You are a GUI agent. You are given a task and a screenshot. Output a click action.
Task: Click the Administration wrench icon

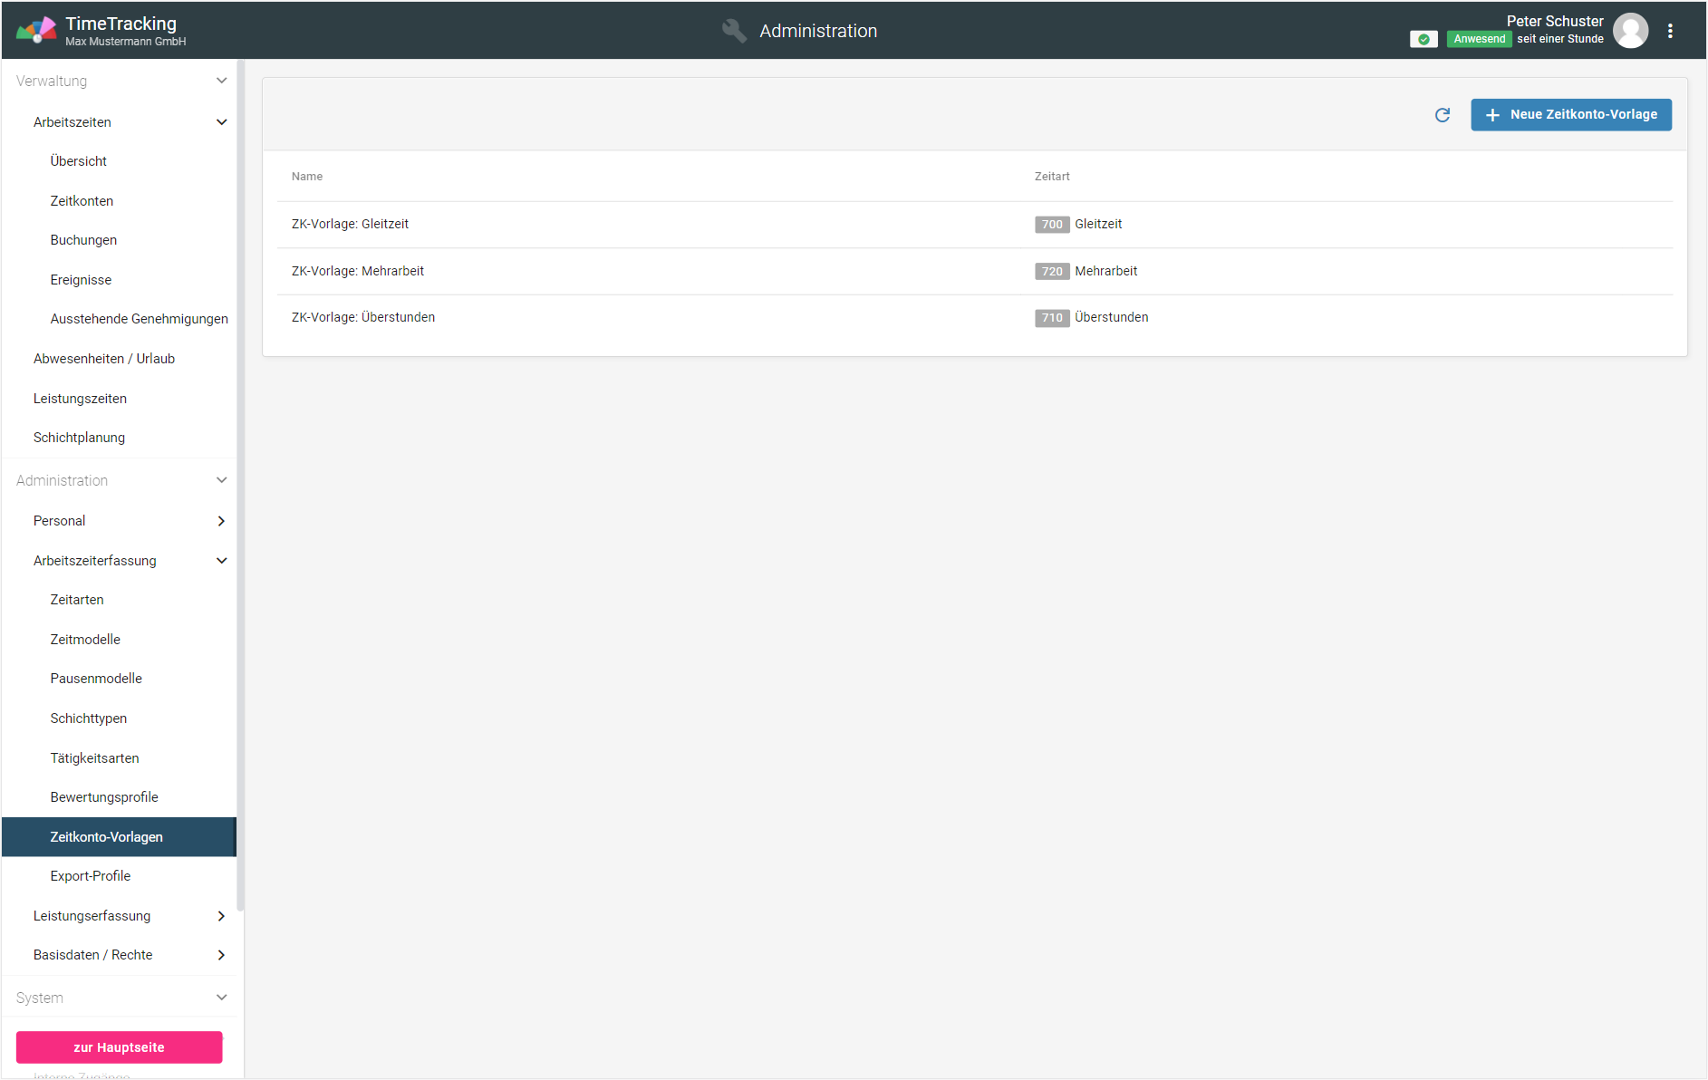point(734,31)
